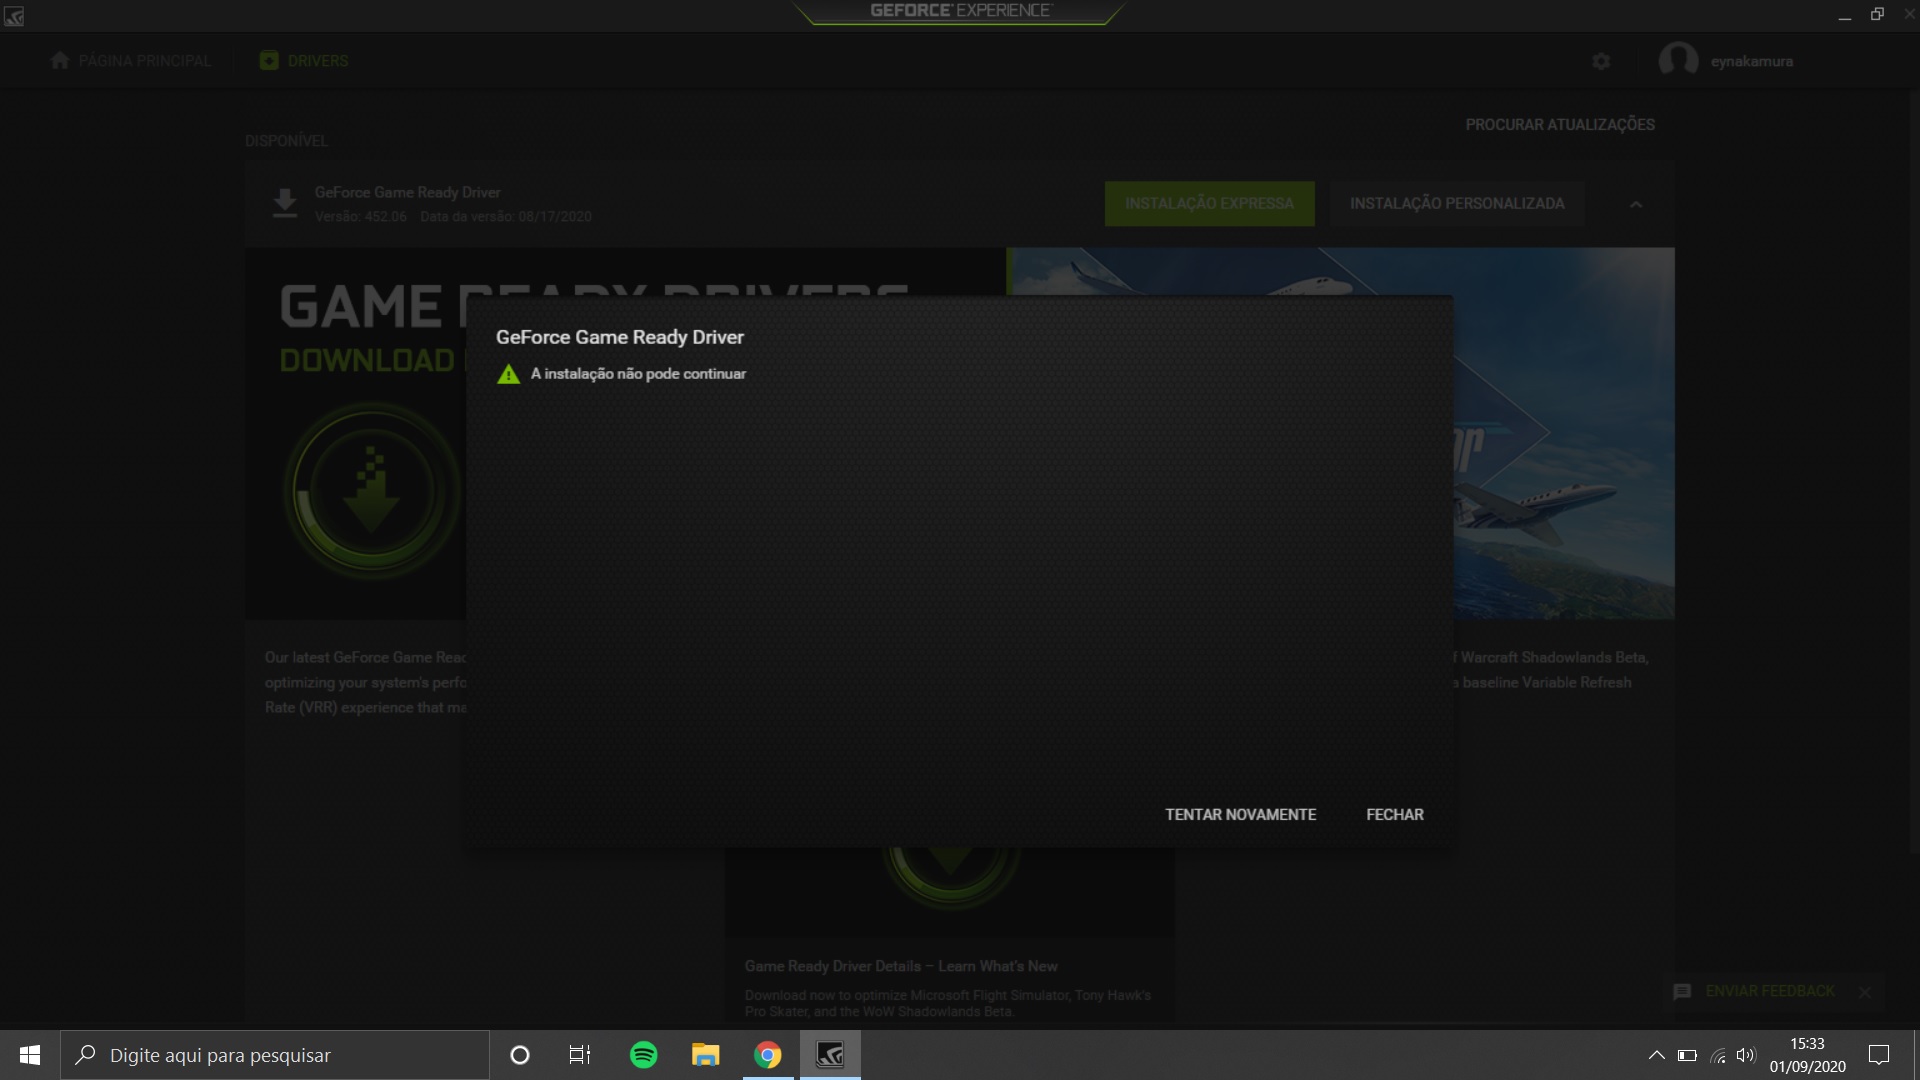Click the volume speaker tray icon
The width and height of the screenshot is (1920, 1080).
coord(1746,1055)
